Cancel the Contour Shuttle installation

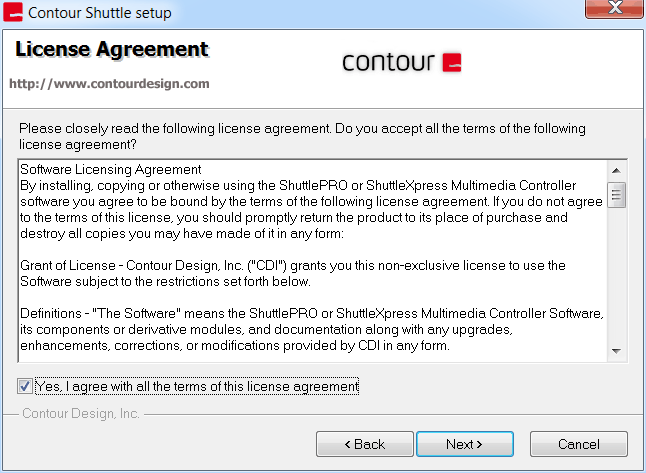[579, 444]
